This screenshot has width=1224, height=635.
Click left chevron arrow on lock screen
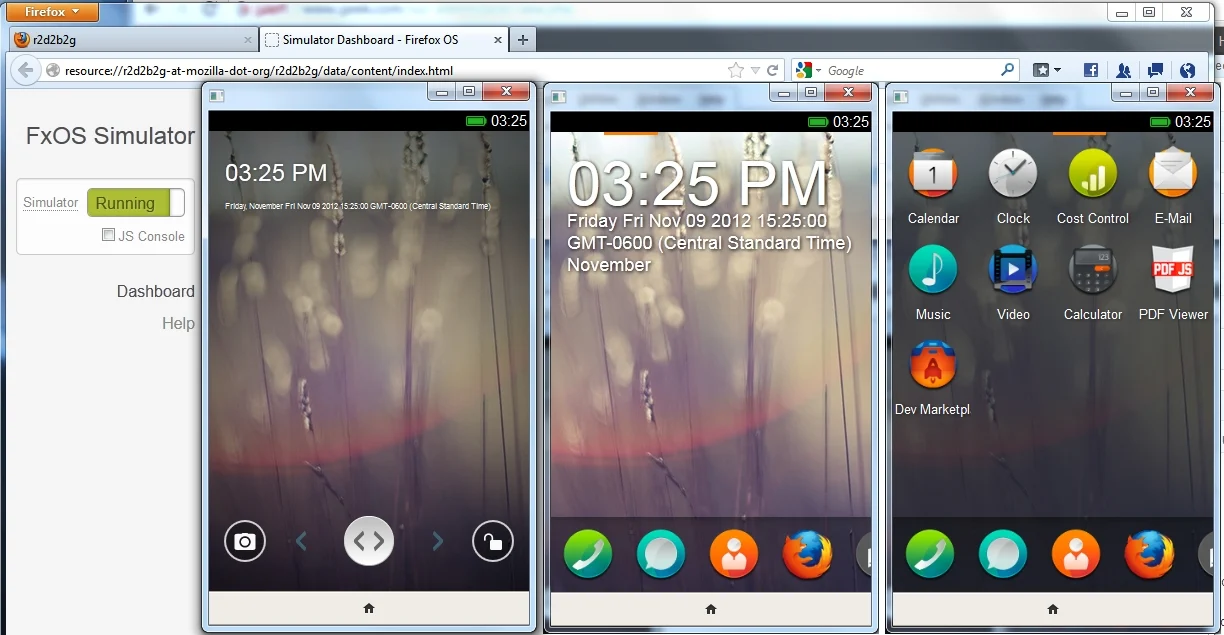(301, 542)
